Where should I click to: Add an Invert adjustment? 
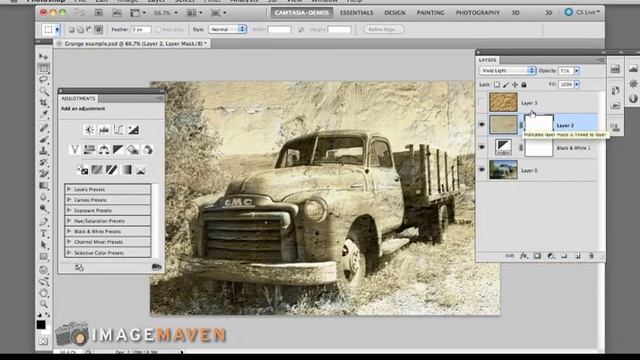82,170
